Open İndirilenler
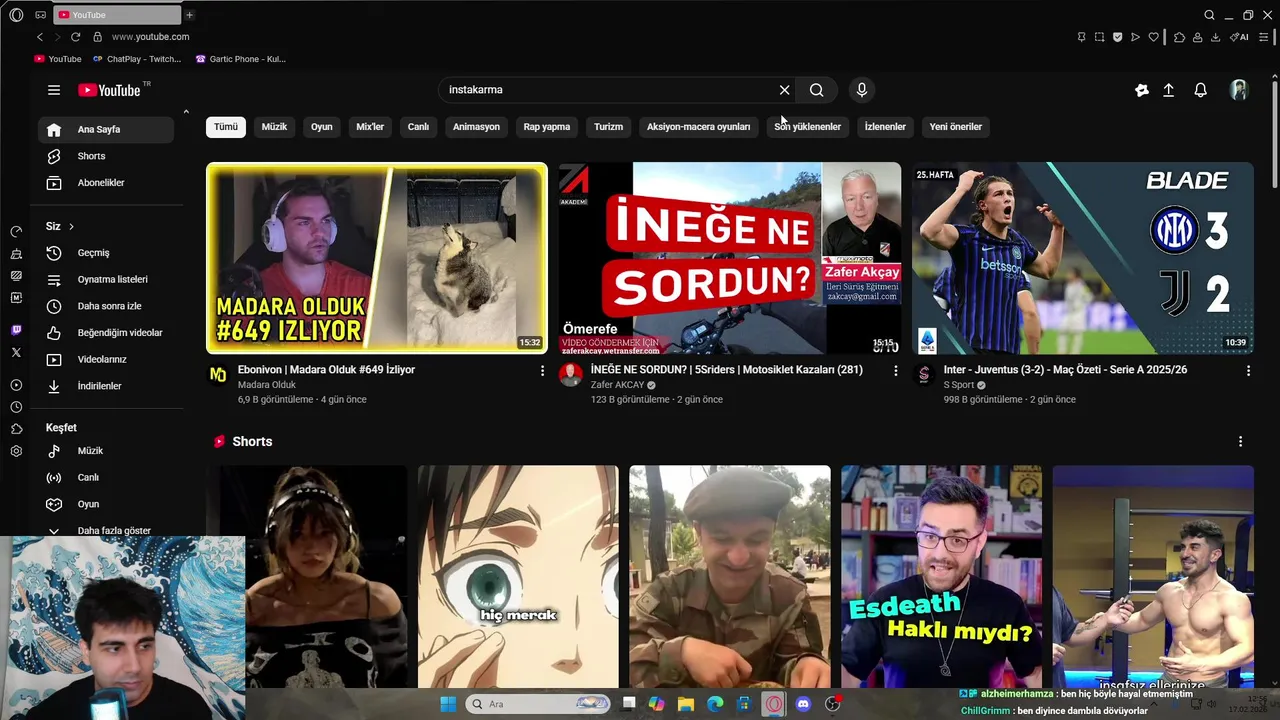Image resolution: width=1280 pixels, height=720 pixels. click(106, 386)
